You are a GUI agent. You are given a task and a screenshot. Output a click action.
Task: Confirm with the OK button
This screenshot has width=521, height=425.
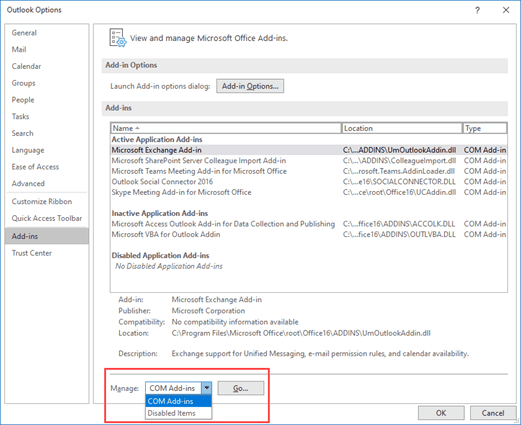(441, 413)
